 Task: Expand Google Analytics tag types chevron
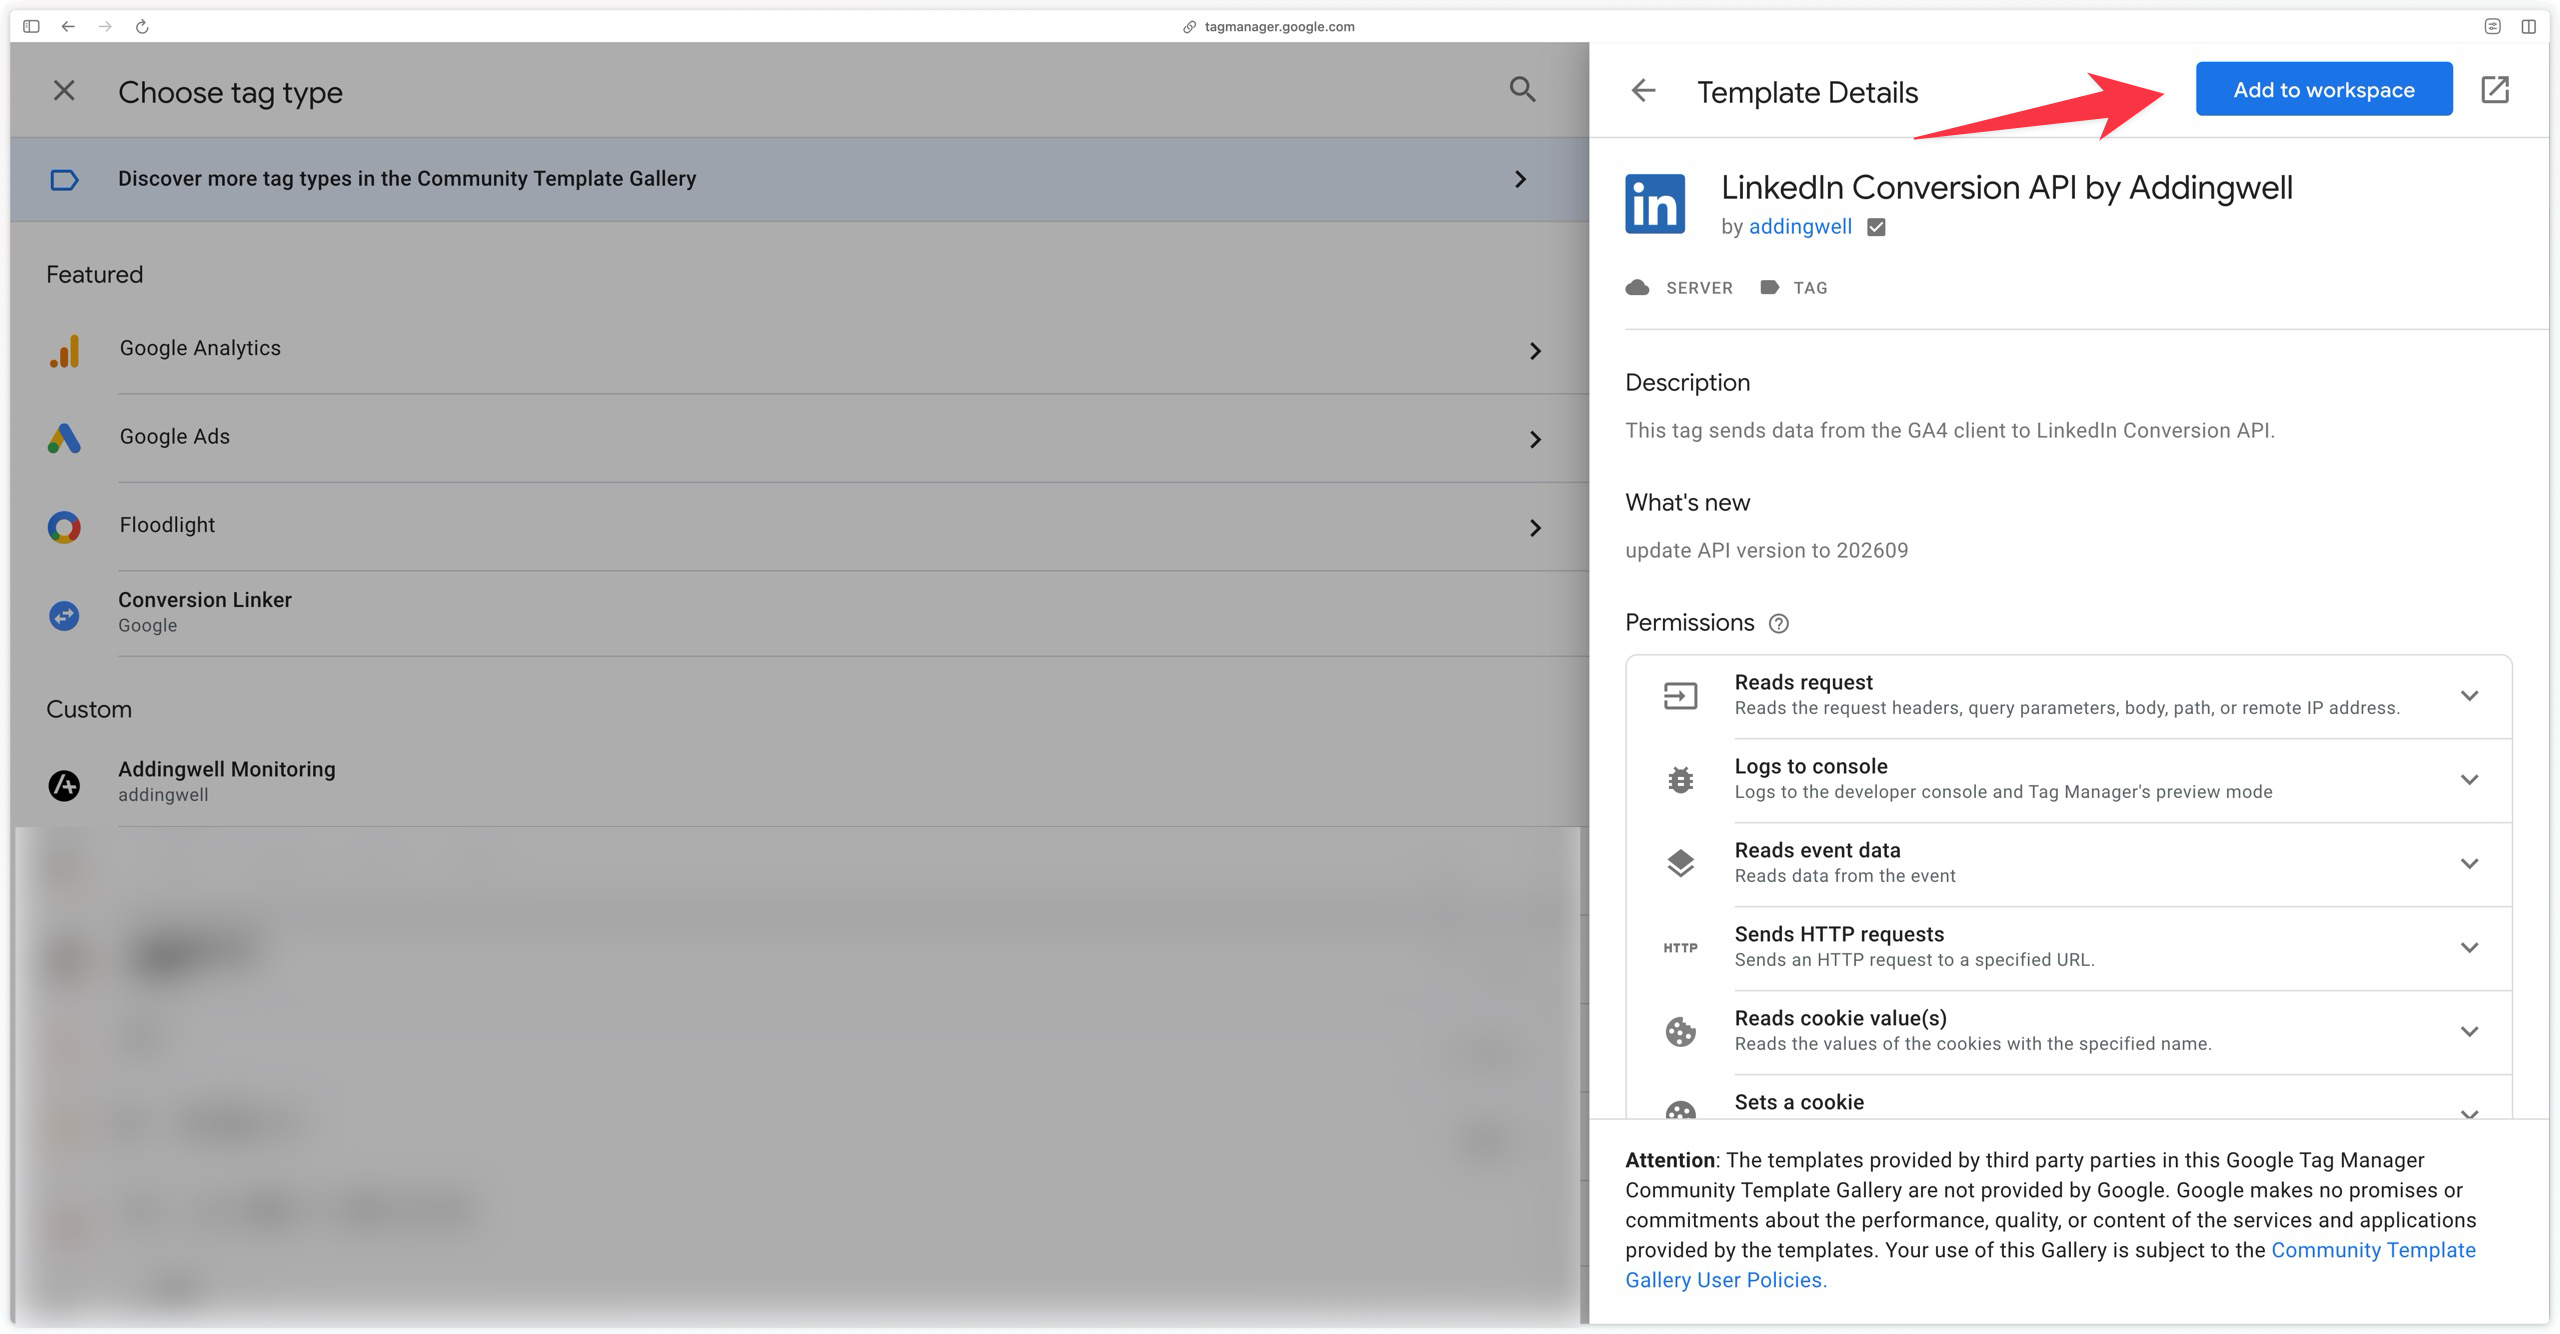[x=1535, y=351]
